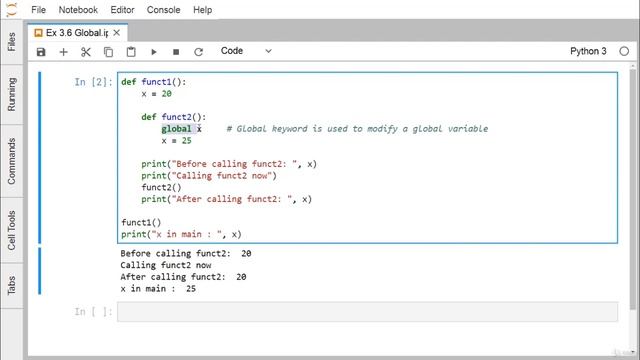The height and width of the screenshot is (360, 640).
Task: Click the scrollbar up arrow
Action: pos(633,66)
